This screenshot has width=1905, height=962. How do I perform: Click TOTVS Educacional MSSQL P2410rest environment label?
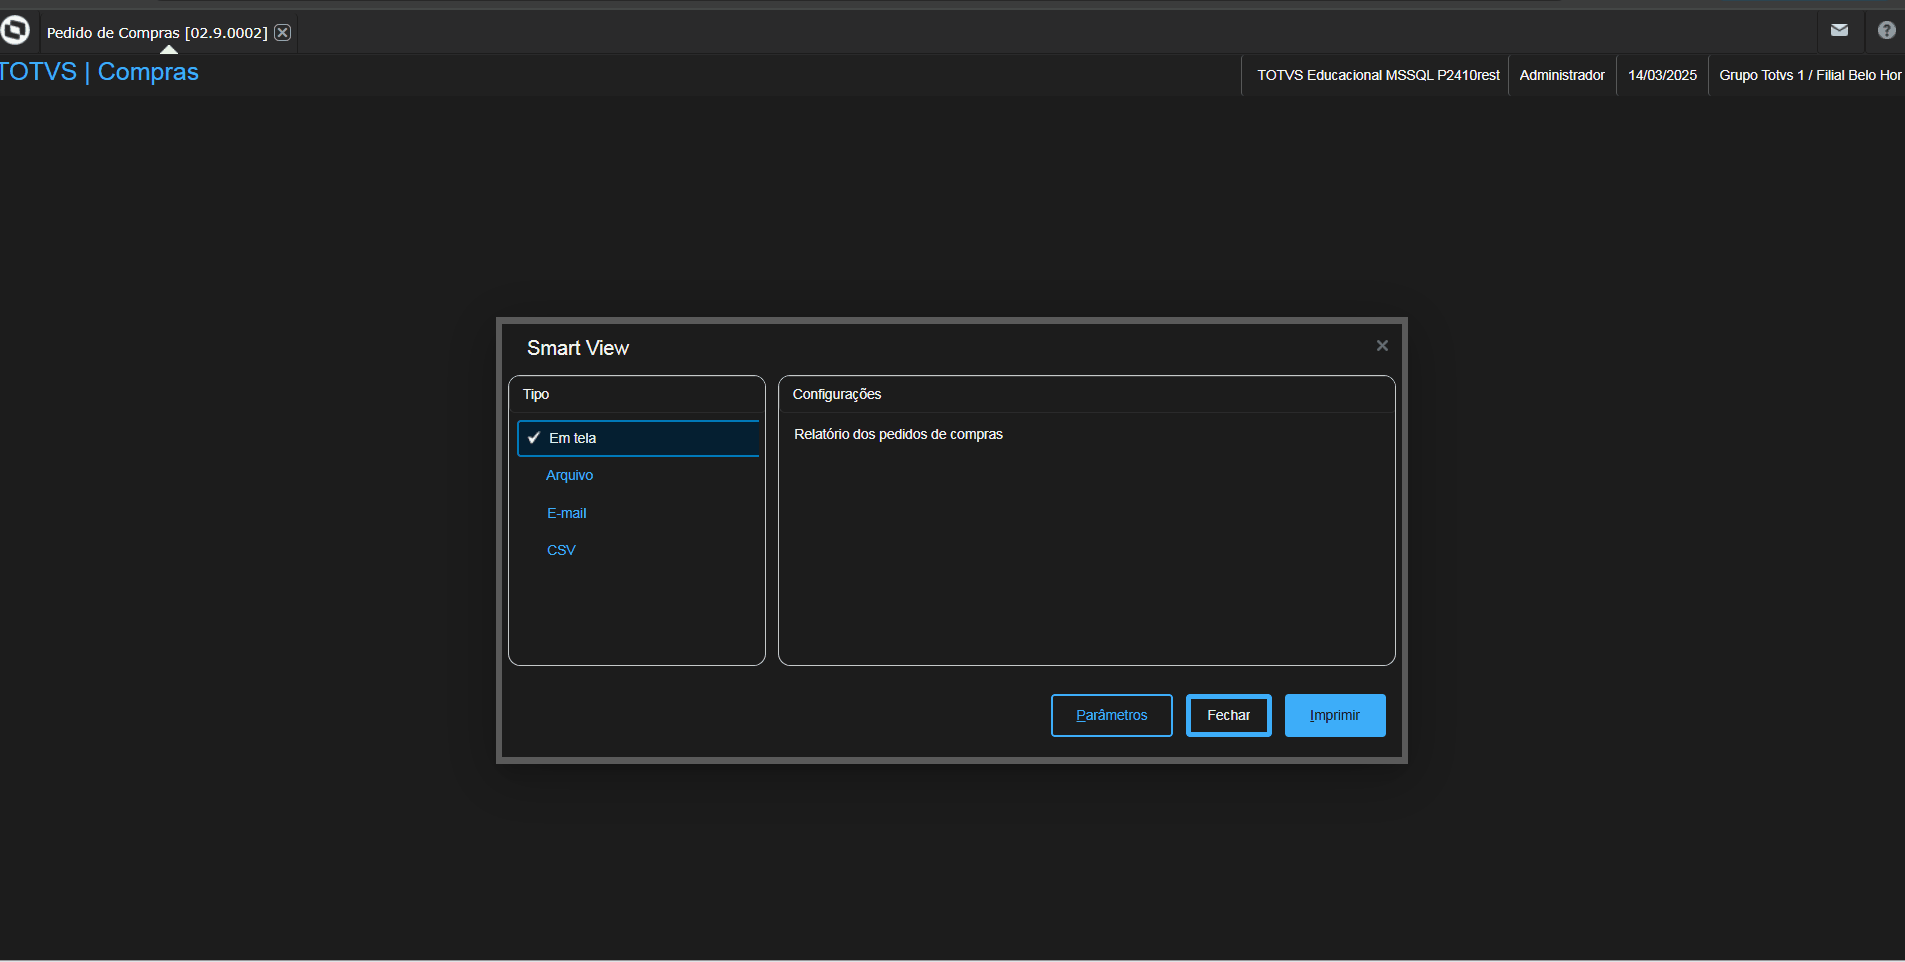pyautogui.click(x=1378, y=75)
